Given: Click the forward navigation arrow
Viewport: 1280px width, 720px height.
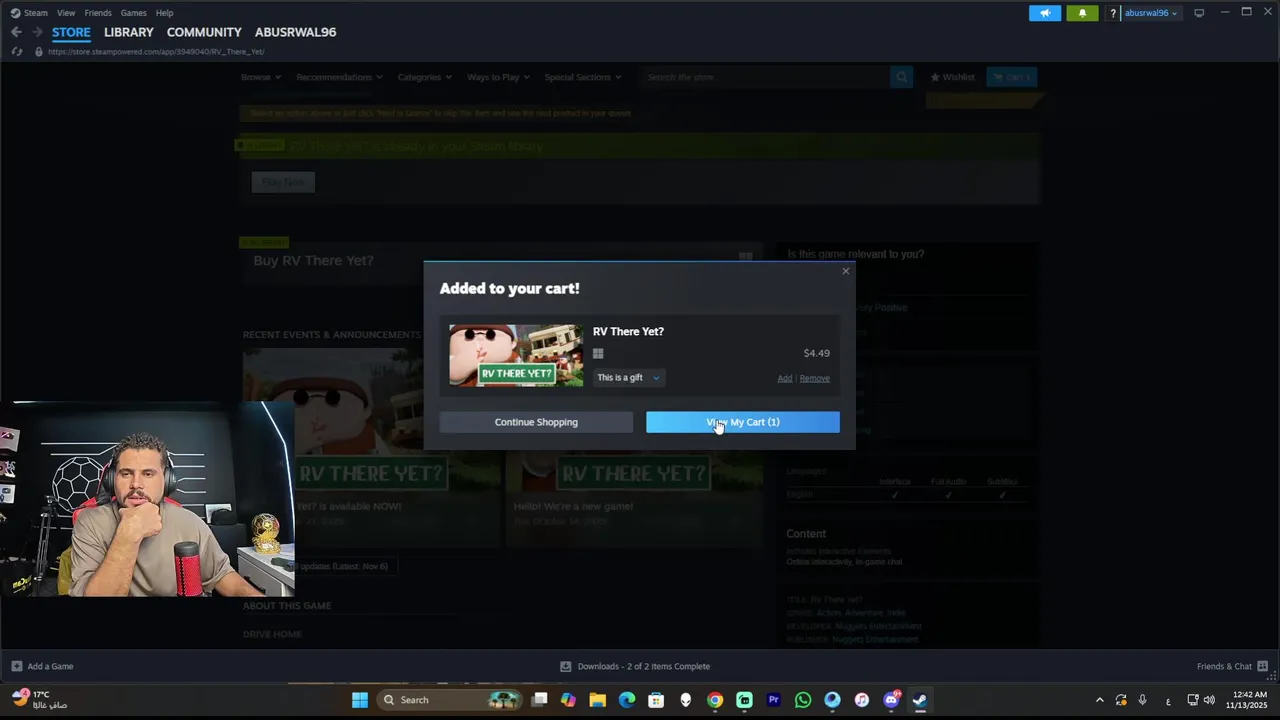Looking at the screenshot, I should [x=37, y=32].
